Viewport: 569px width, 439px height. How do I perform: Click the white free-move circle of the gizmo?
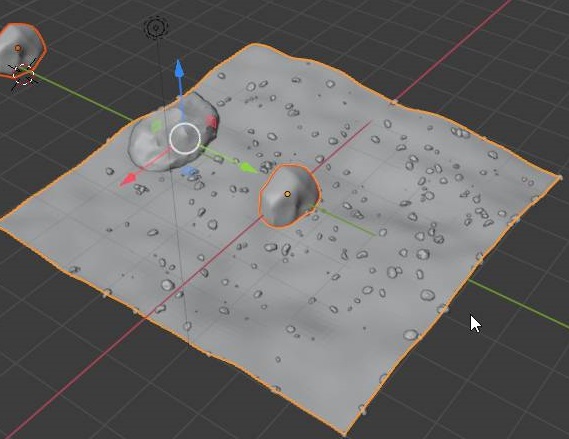pyautogui.click(x=185, y=138)
